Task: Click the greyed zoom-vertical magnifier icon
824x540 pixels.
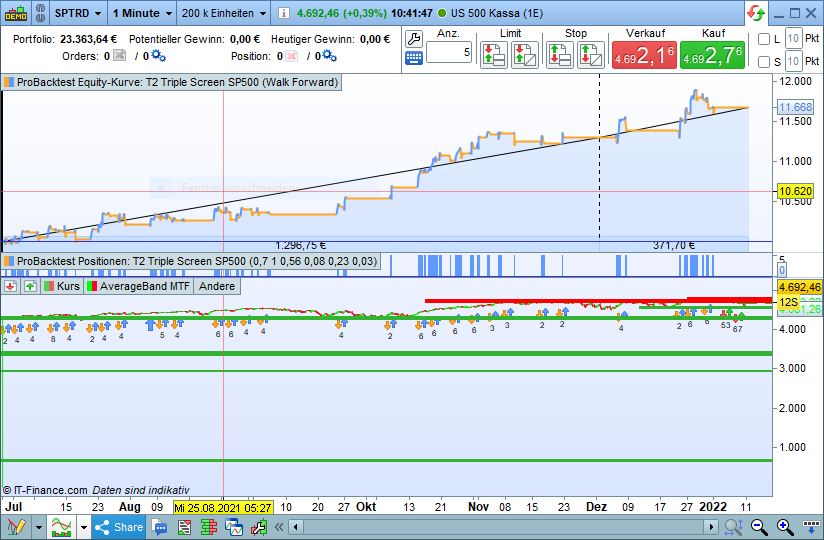Action: [733, 527]
